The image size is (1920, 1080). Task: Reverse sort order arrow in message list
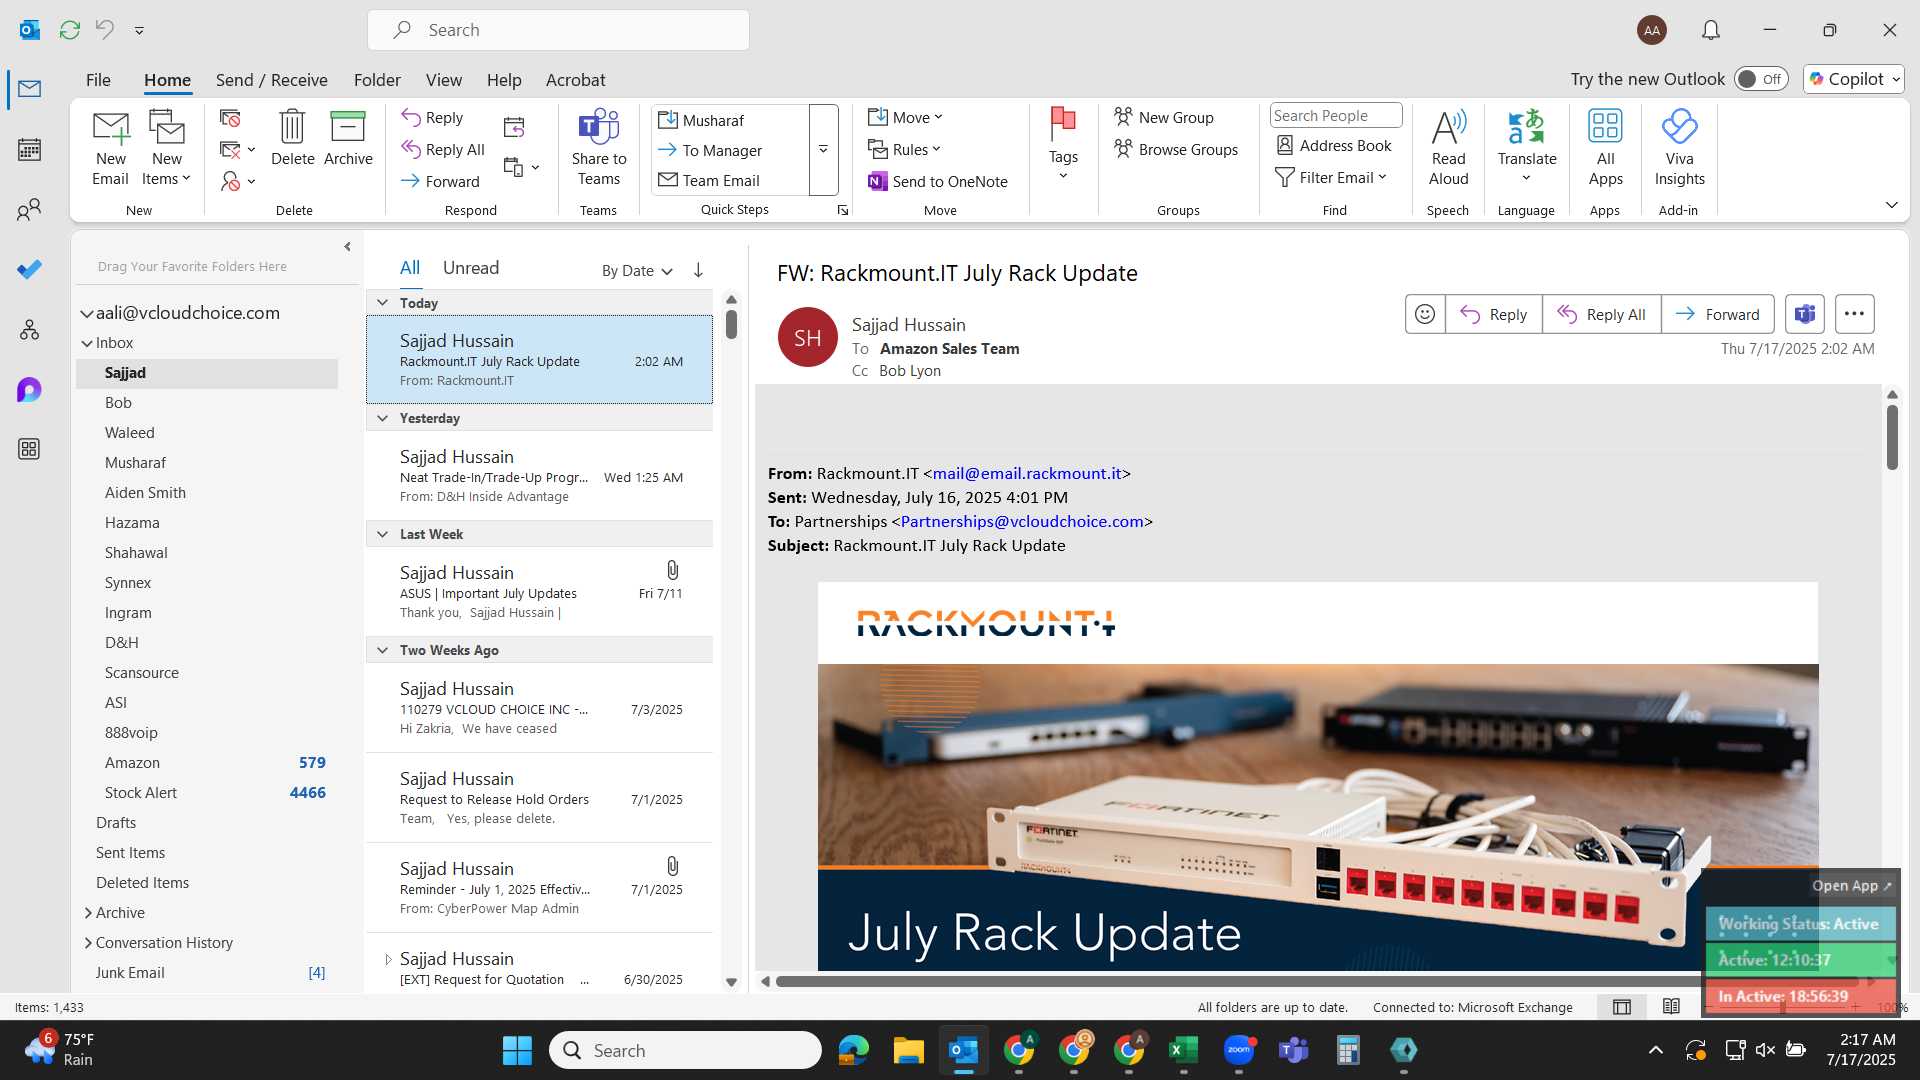pyautogui.click(x=698, y=270)
